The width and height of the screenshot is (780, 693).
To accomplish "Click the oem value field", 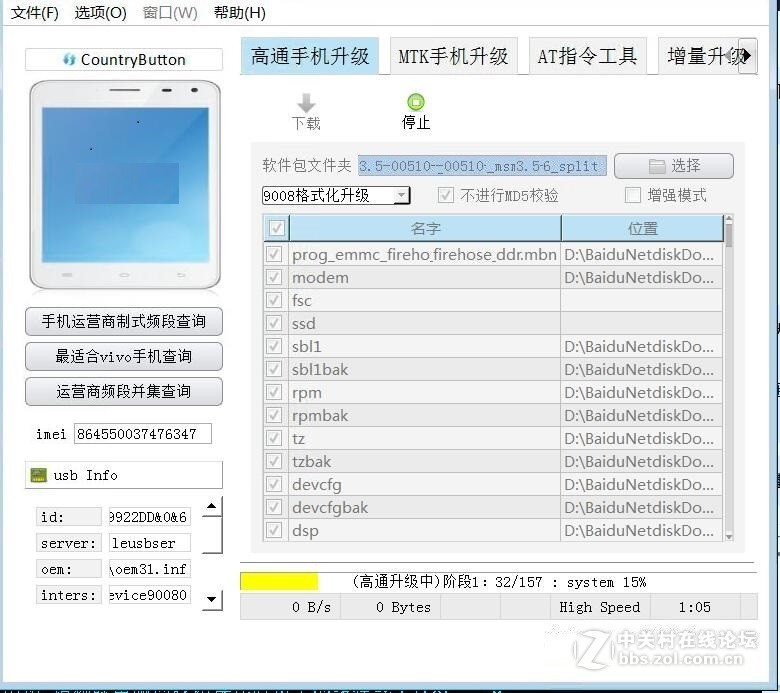I will [x=149, y=569].
